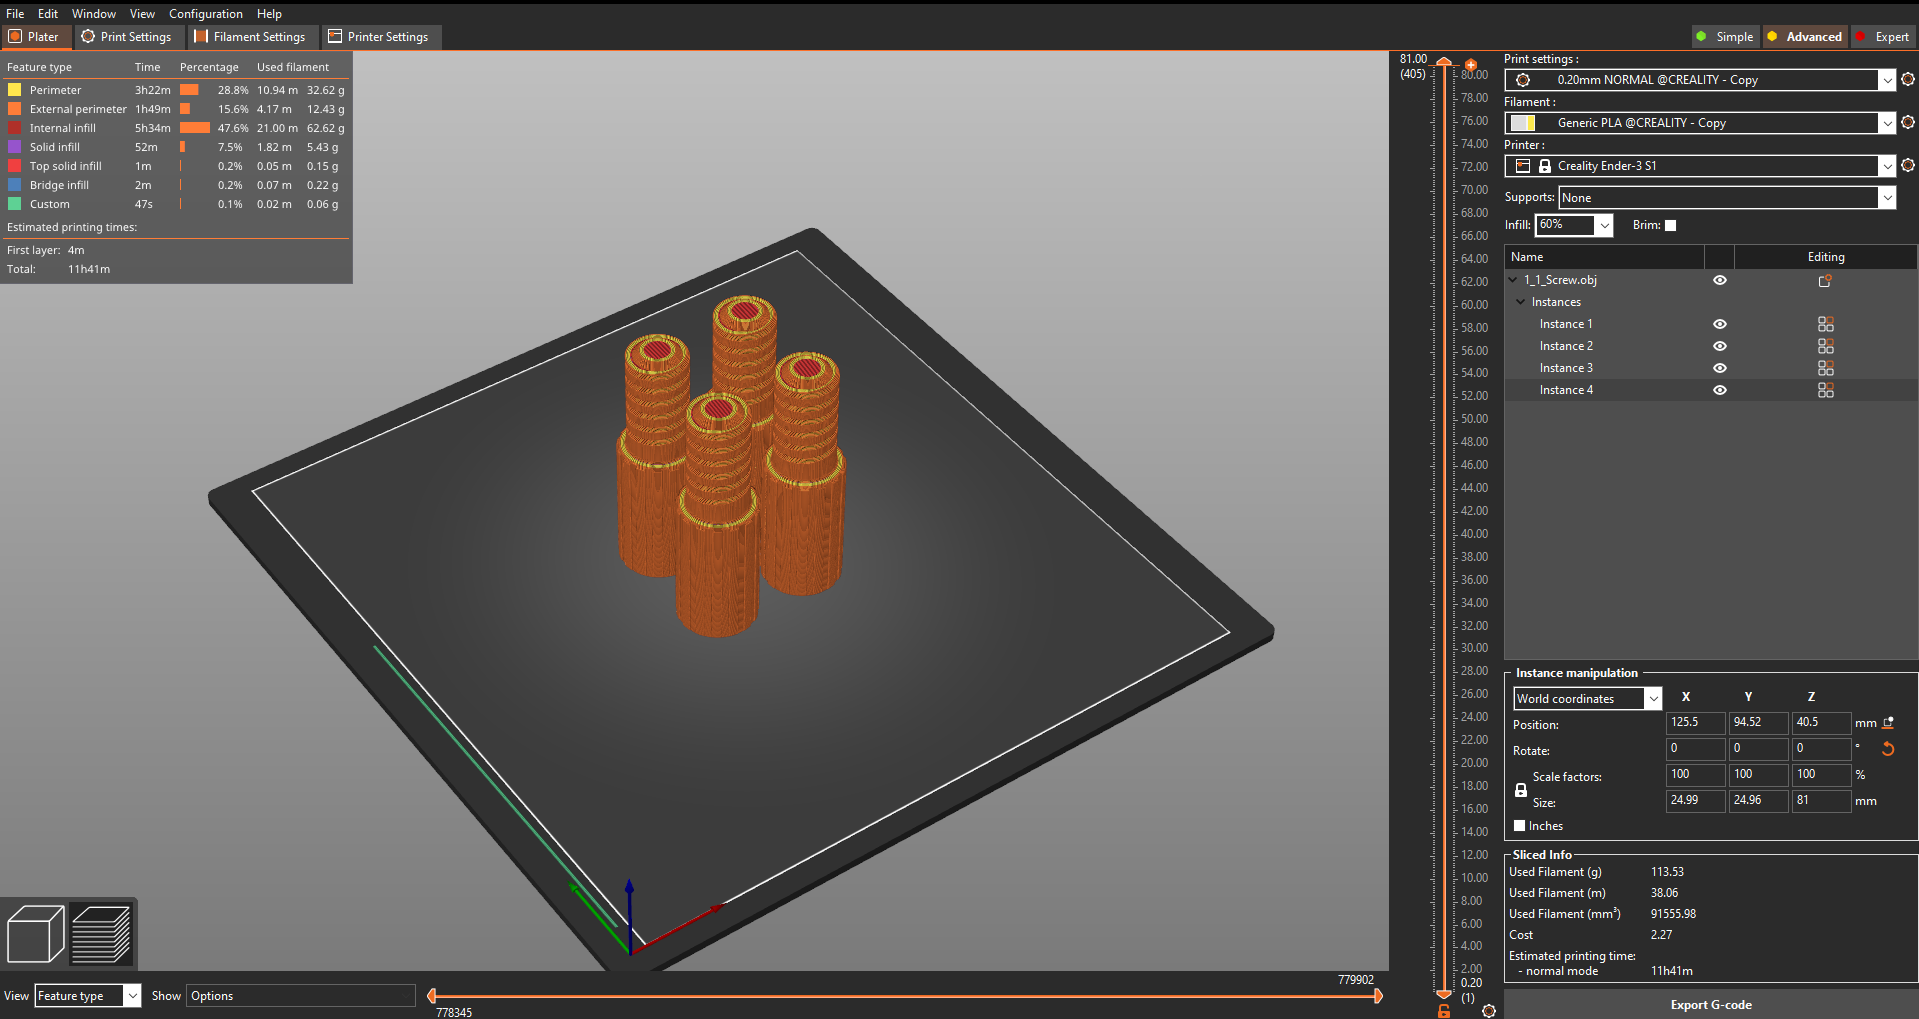This screenshot has width=1919, height=1019.
Task: Toggle visibility of 1_1_Screw.obj
Action: (1720, 280)
